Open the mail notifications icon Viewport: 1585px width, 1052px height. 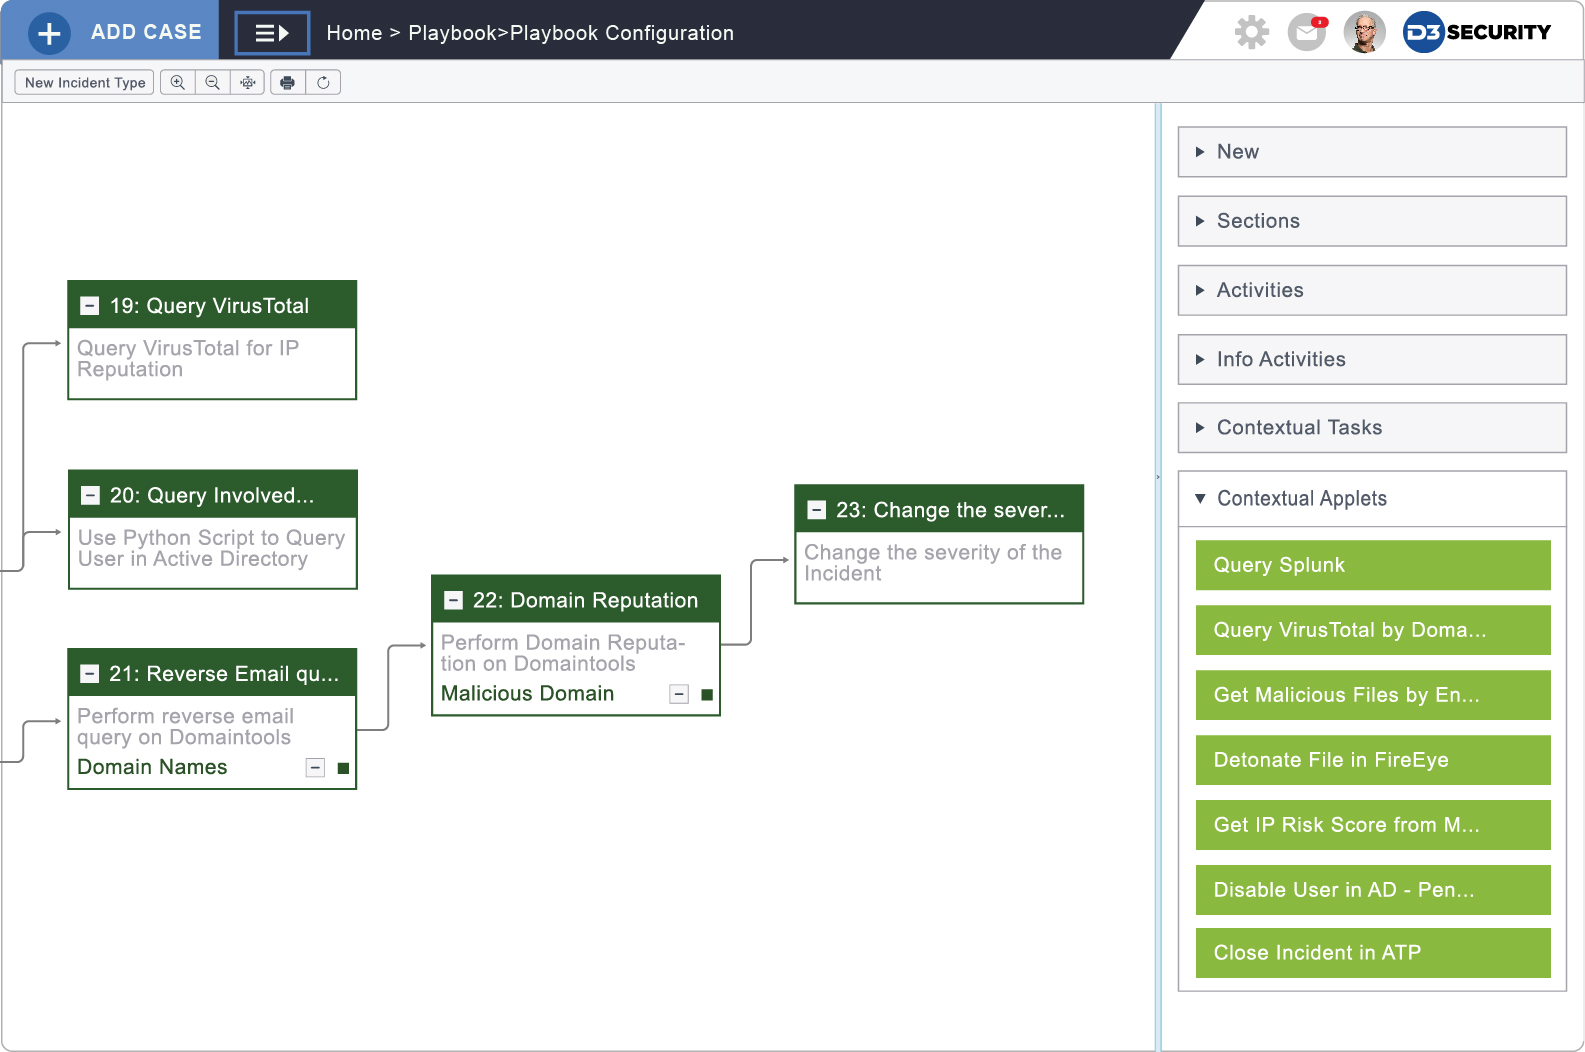(1307, 32)
